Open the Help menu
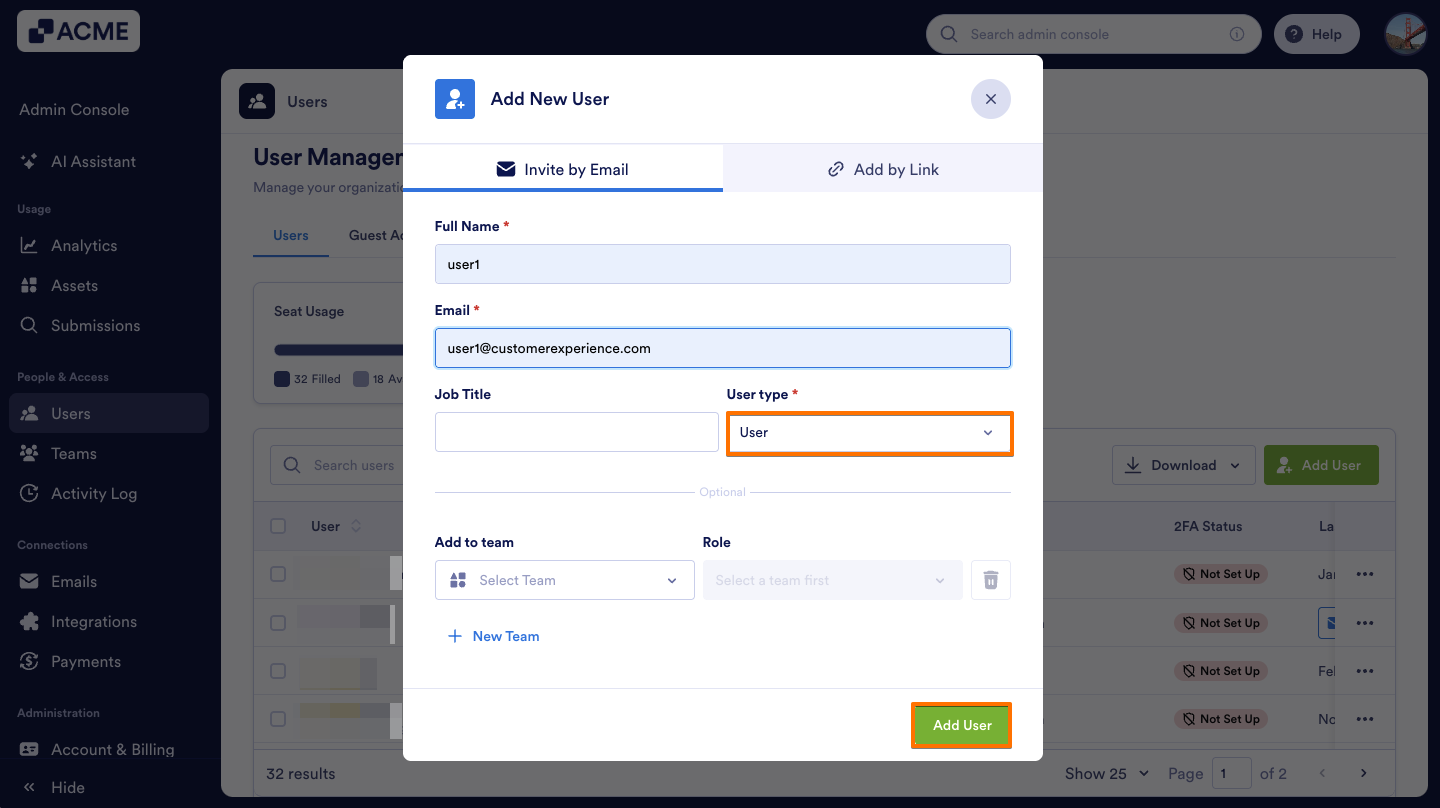Image resolution: width=1440 pixels, height=808 pixels. point(1316,34)
